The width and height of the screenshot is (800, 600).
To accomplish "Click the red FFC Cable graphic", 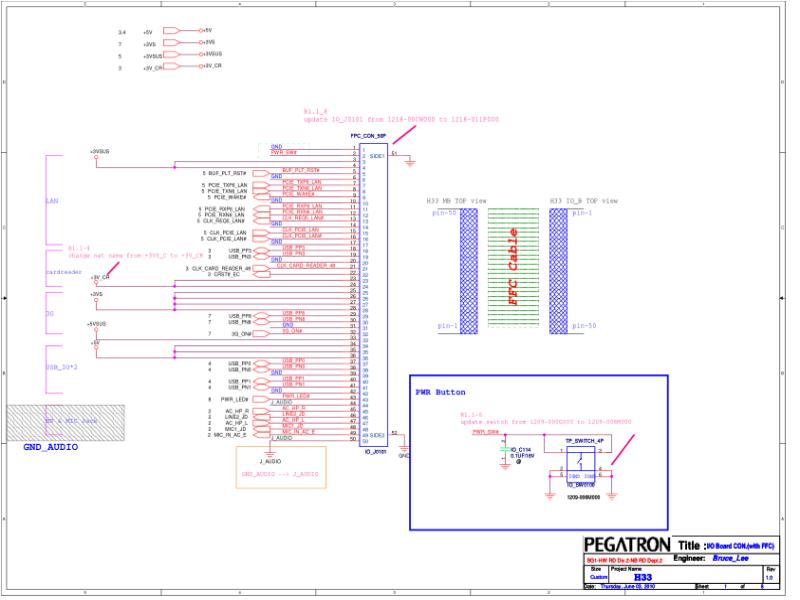I will 513,267.
